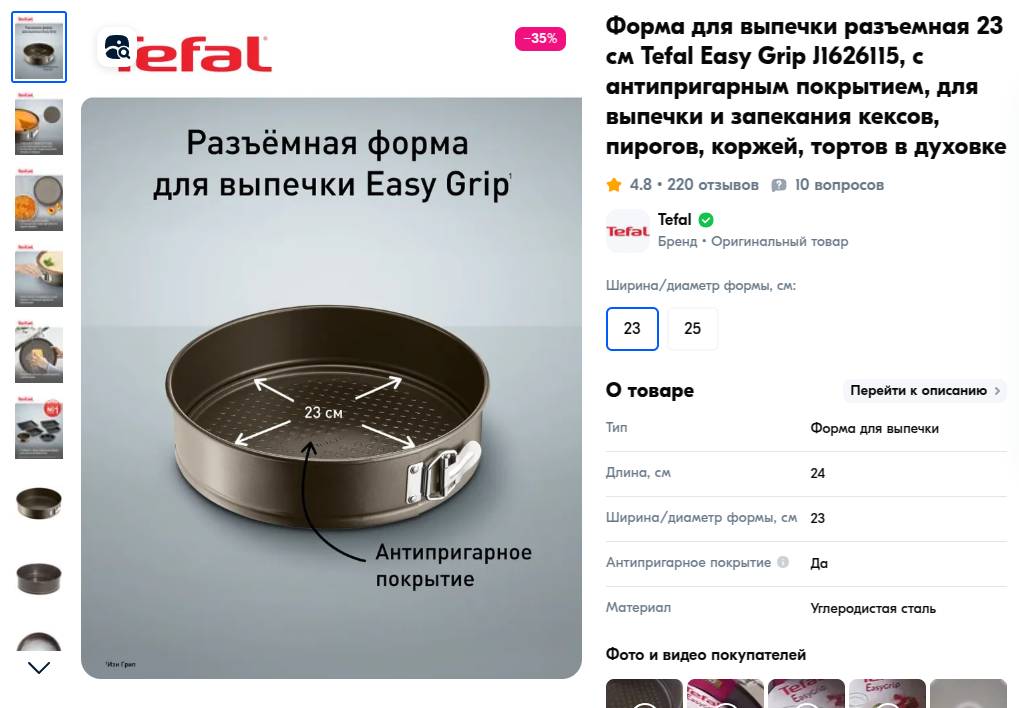Image resolution: width=1019 pixels, height=708 pixels.
Task: Open the Tefal brand name link
Action: [675, 220]
